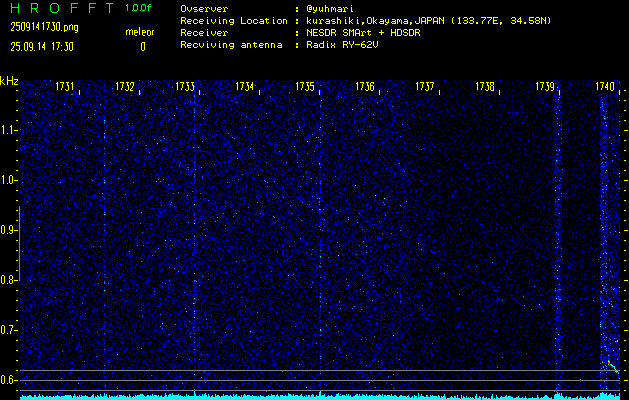Click the Radix RY-62V antenna value
The width and height of the screenshot is (629, 400).
(x=342, y=45)
